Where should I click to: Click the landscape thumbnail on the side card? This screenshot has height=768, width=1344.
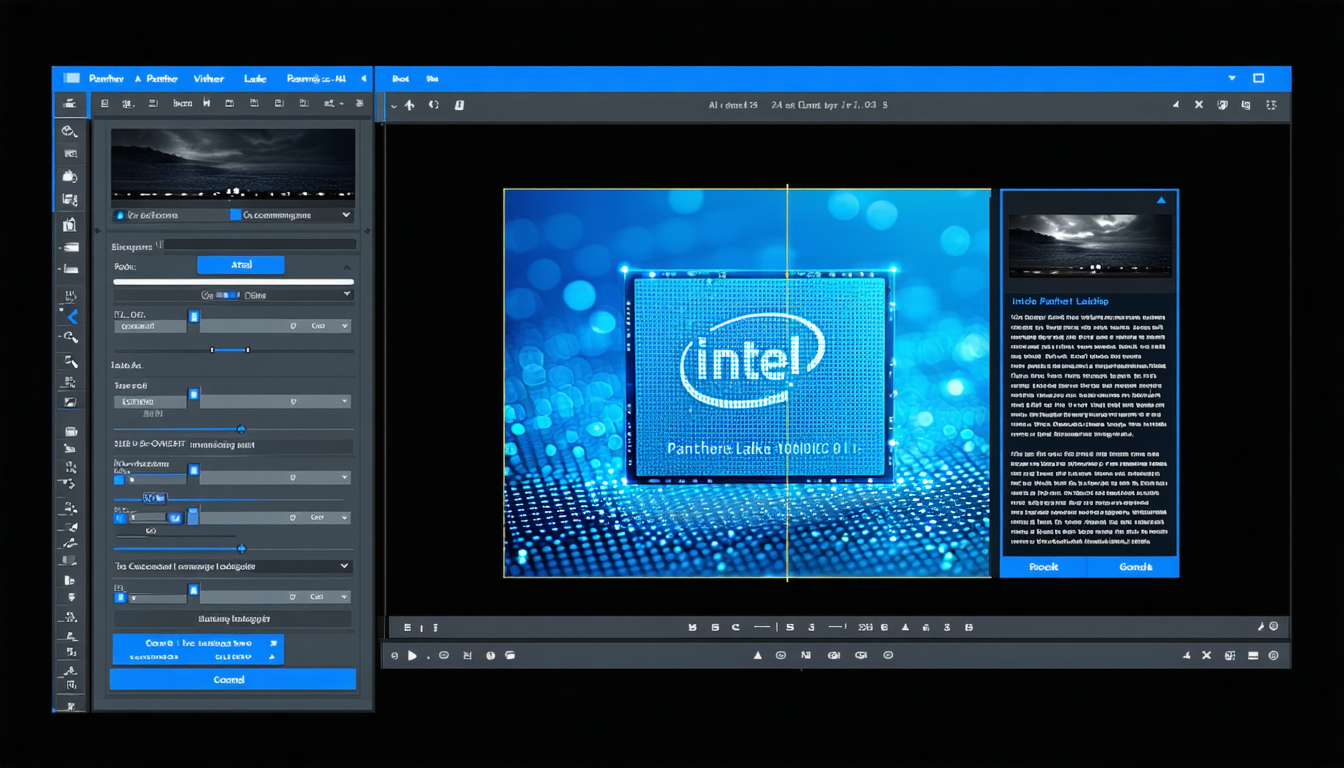tap(1089, 246)
